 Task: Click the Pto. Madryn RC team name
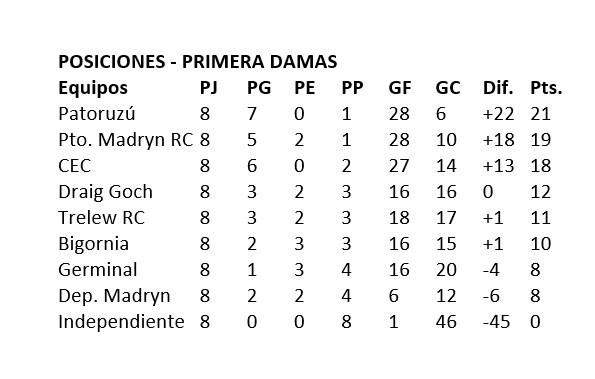[x=126, y=140]
